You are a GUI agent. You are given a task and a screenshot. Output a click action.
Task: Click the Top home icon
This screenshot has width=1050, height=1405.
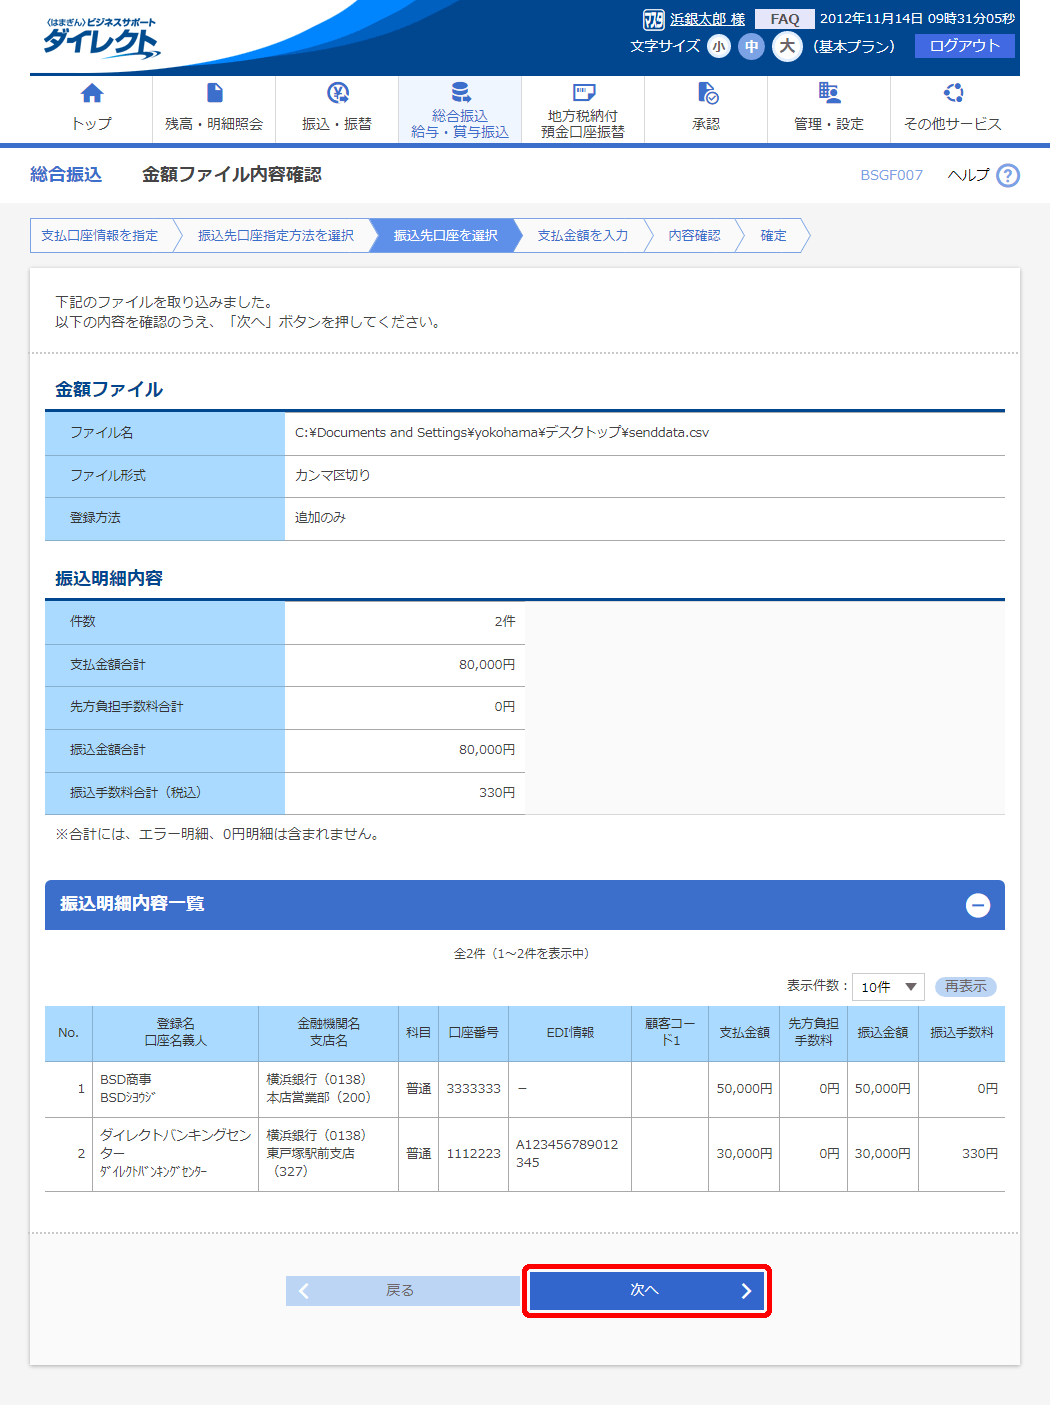91,94
